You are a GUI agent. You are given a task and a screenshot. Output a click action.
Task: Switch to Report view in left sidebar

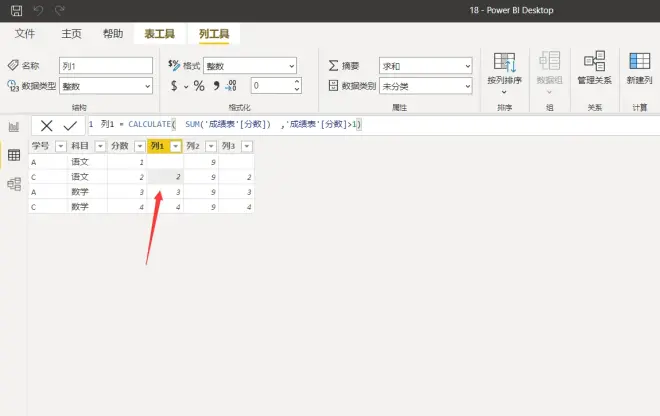click(x=14, y=127)
